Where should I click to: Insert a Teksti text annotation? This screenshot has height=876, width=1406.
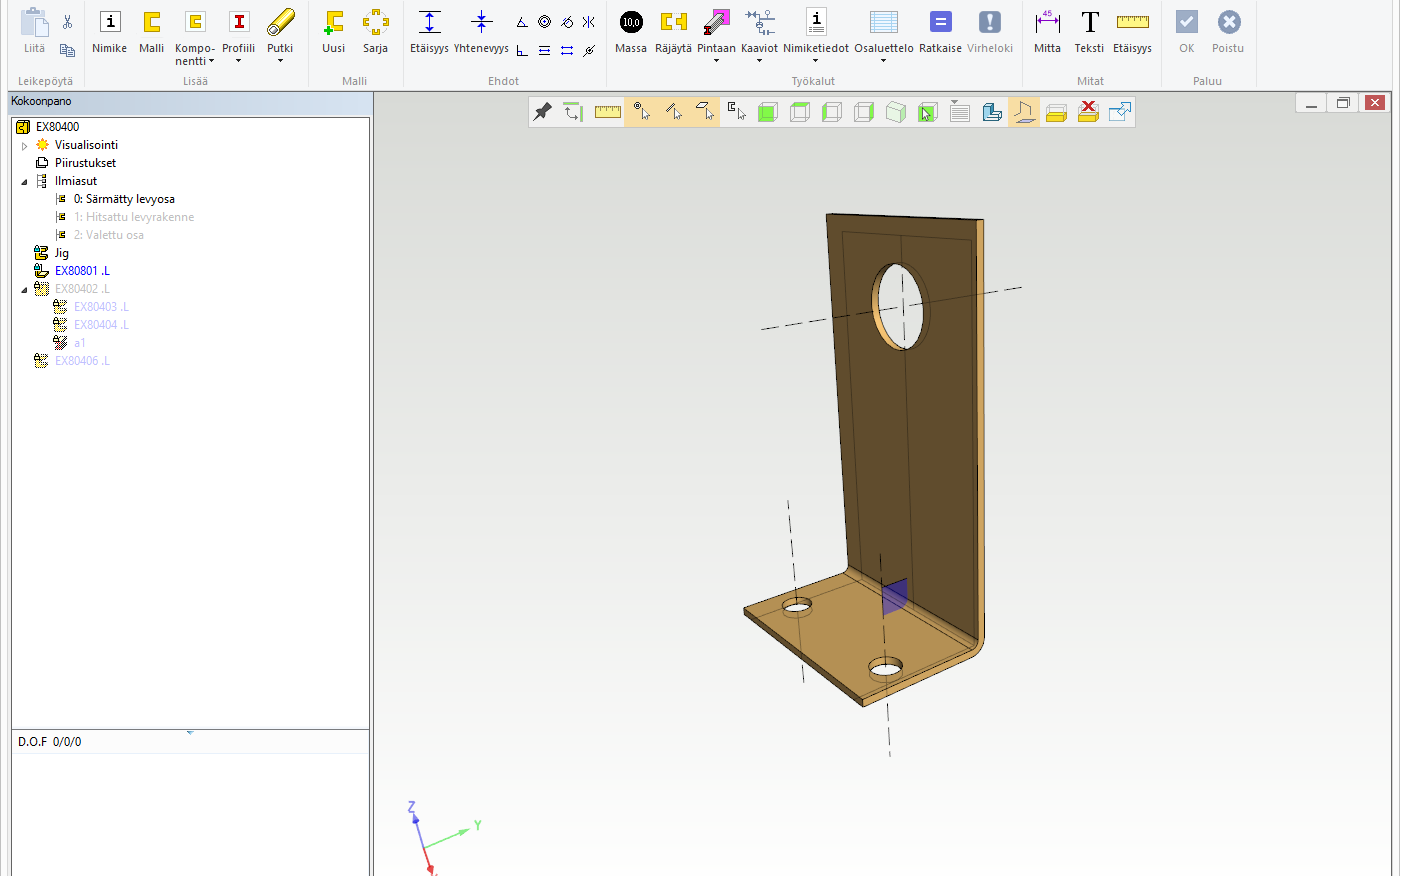tap(1089, 23)
